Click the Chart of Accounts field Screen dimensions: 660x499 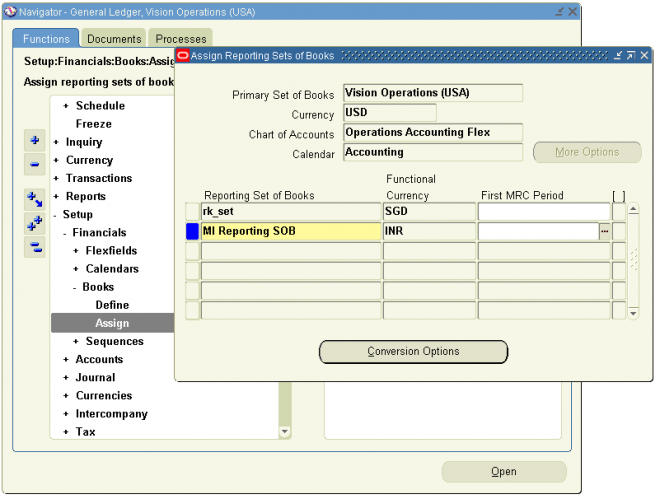[x=433, y=133]
